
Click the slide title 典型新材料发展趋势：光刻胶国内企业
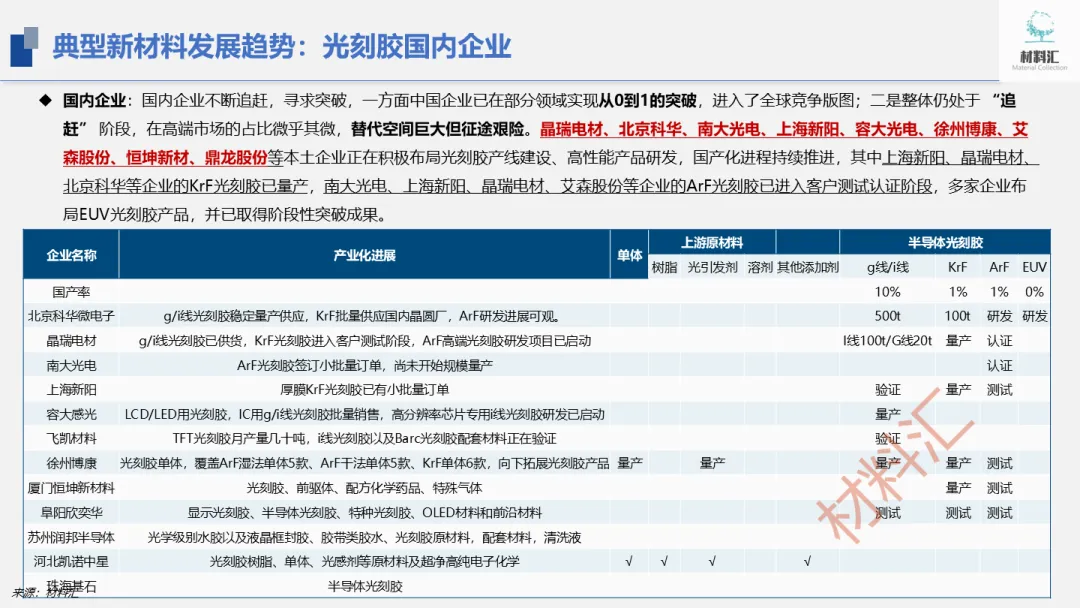pyautogui.click(x=282, y=46)
